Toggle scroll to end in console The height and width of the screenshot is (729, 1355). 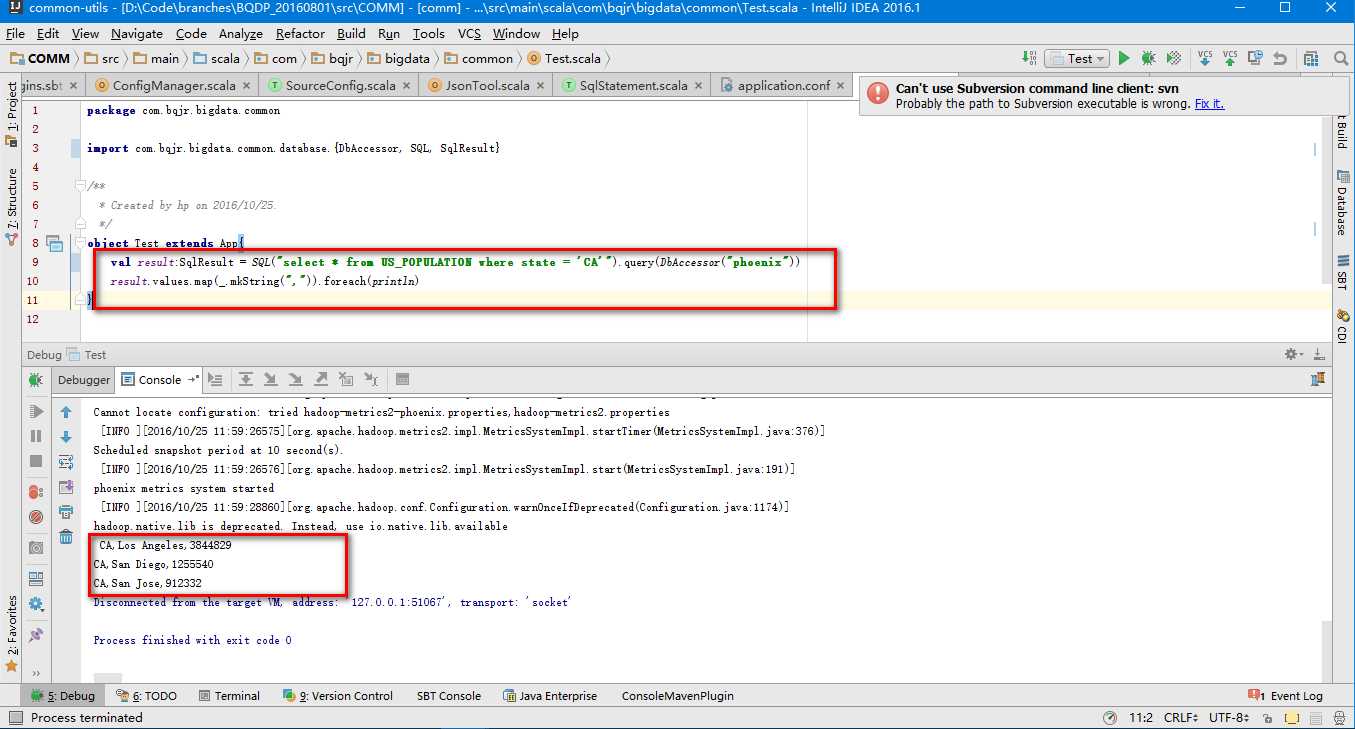(66, 487)
